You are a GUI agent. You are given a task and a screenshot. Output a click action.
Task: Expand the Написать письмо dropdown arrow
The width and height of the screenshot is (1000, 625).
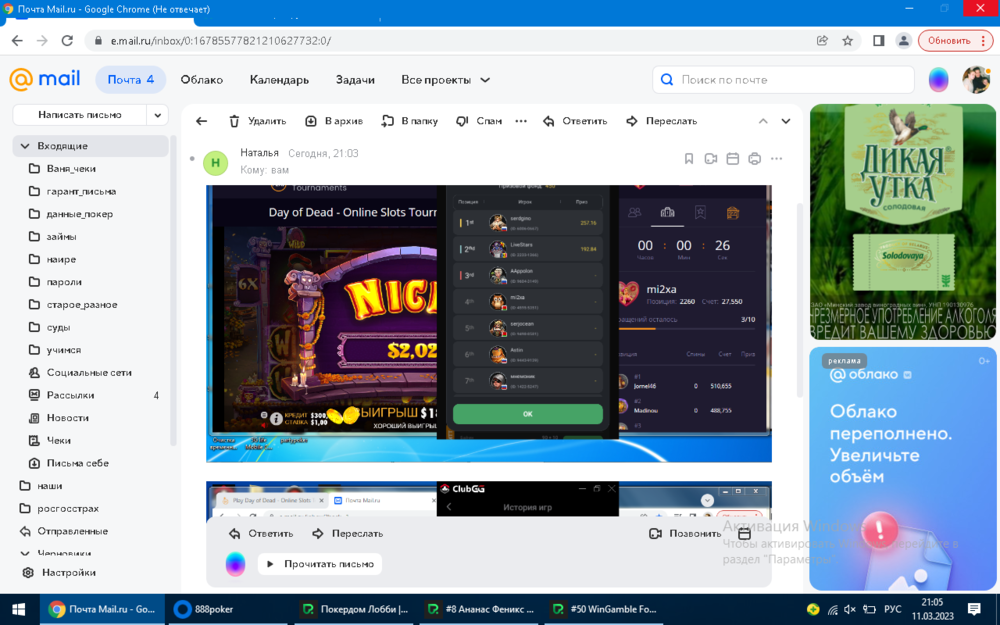point(158,115)
